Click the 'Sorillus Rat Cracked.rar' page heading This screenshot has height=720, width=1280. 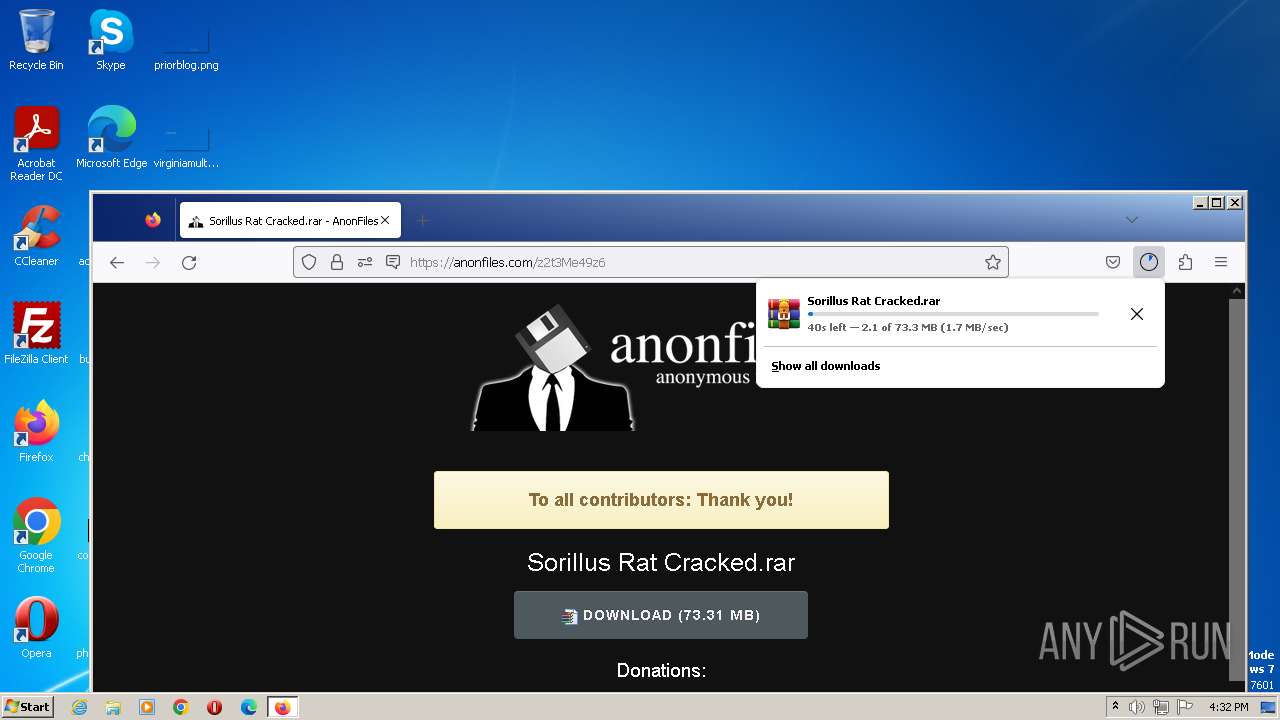661,562
